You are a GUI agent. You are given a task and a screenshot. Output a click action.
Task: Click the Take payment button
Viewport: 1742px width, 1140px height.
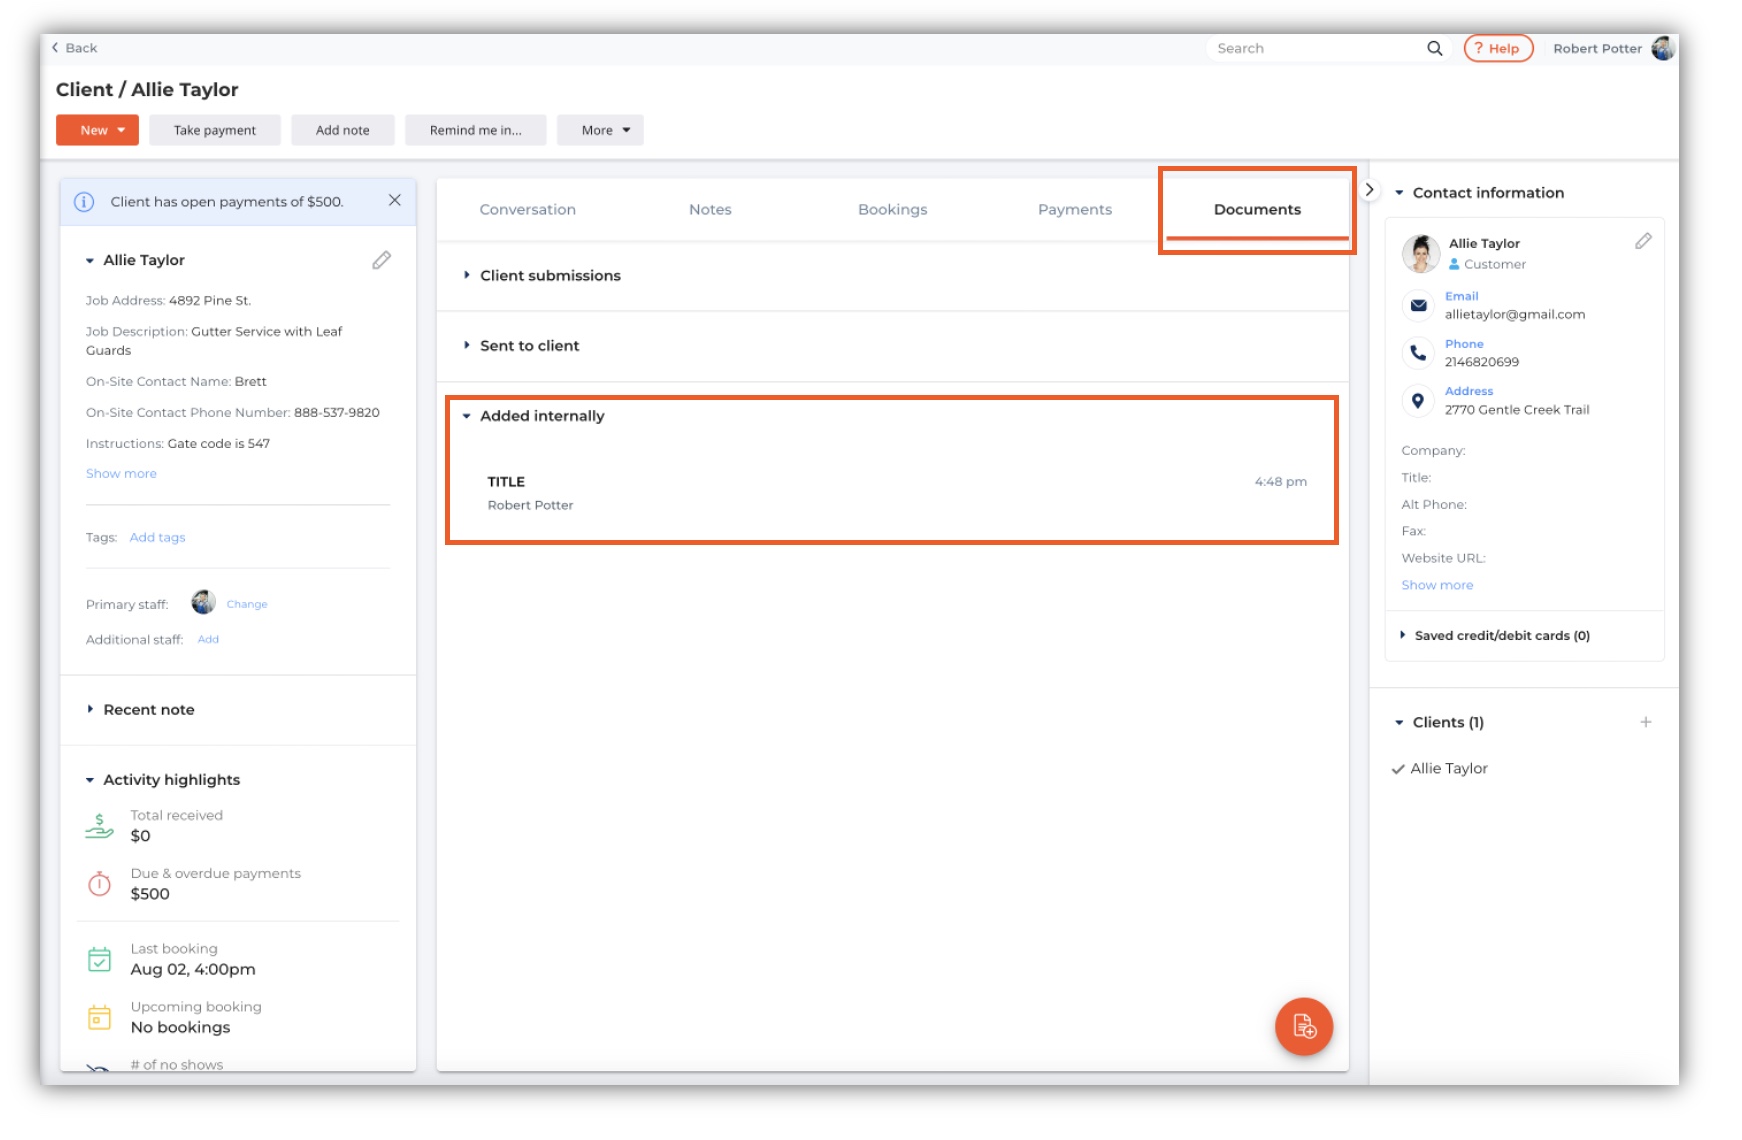point(214,129)
